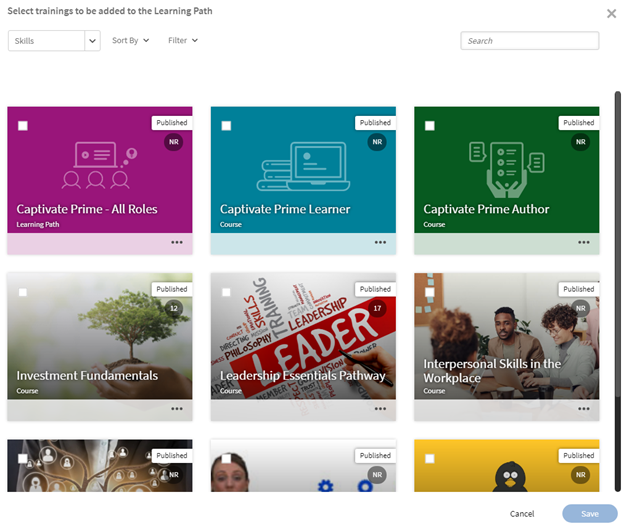Check Captivate Prime - All Roles checkbox
This screenshot has height=532, width=624.
[x=23, y=126]
